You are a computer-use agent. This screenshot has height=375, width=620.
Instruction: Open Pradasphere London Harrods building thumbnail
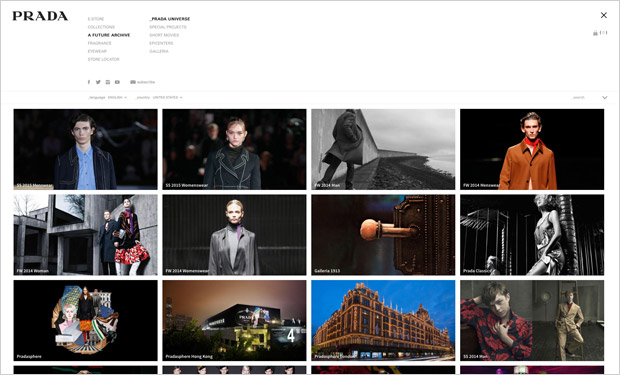383,320
